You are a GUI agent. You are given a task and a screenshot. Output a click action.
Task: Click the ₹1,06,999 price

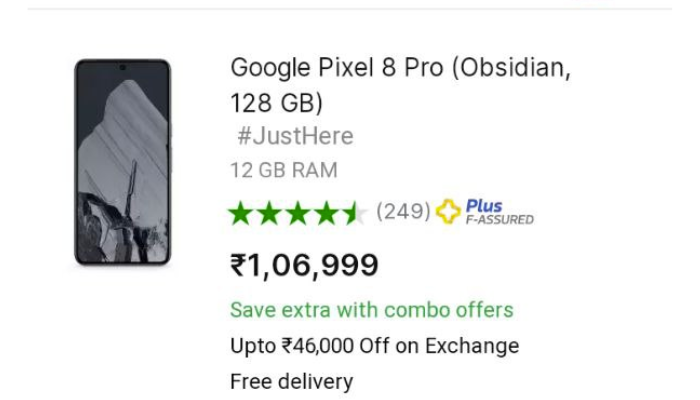(304, 266)
